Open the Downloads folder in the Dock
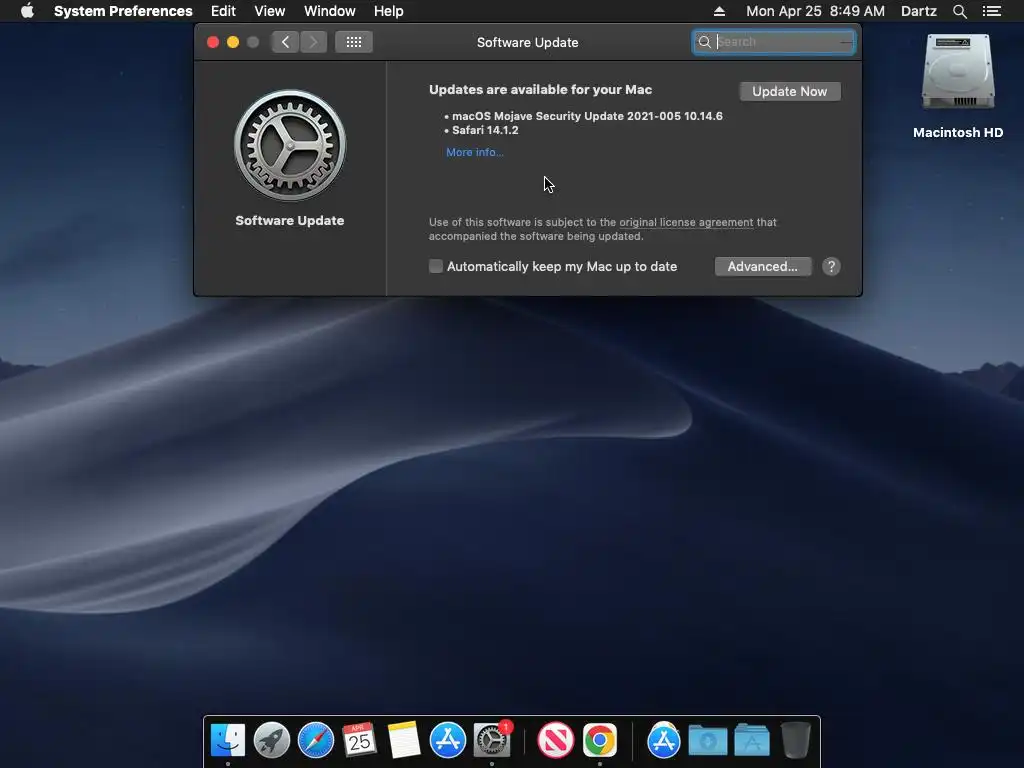This screenshot has width=1024, height=768. 708,740
